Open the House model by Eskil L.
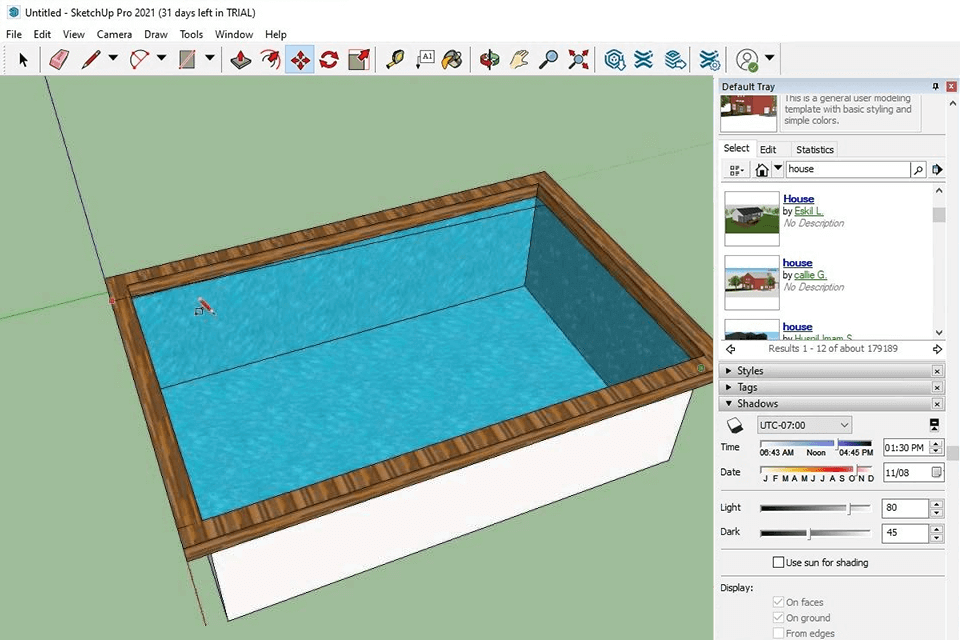The width and height of the screenshot is (960, 640). pos(798,199)
